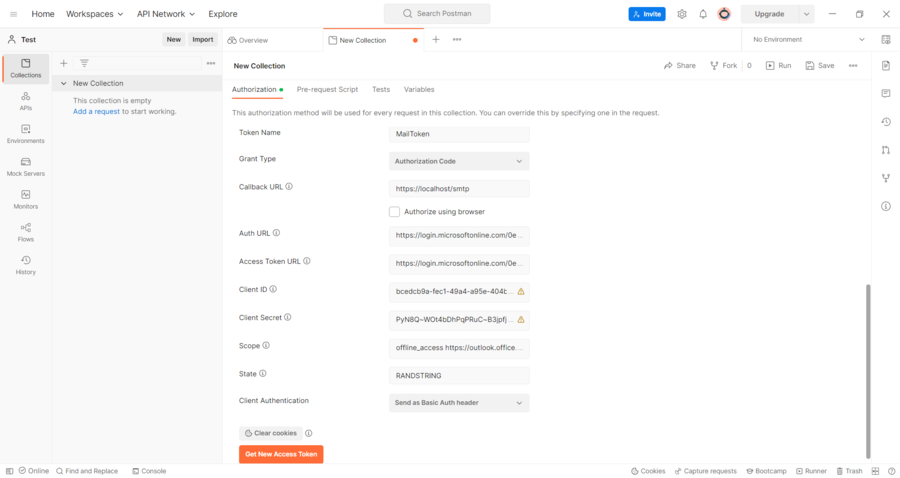Open collection info right sidebar icon

pos(886,206)
